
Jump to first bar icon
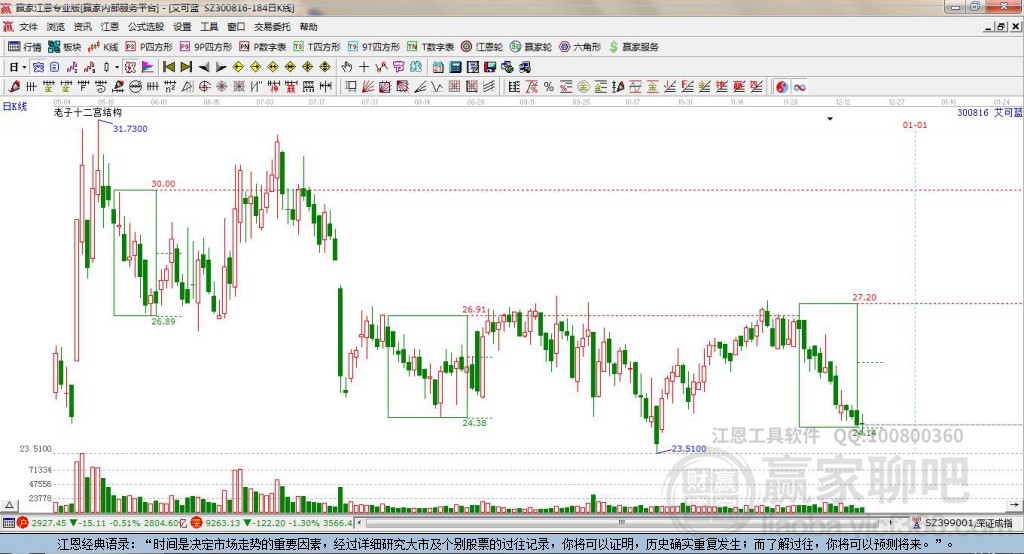pos(168,67)
